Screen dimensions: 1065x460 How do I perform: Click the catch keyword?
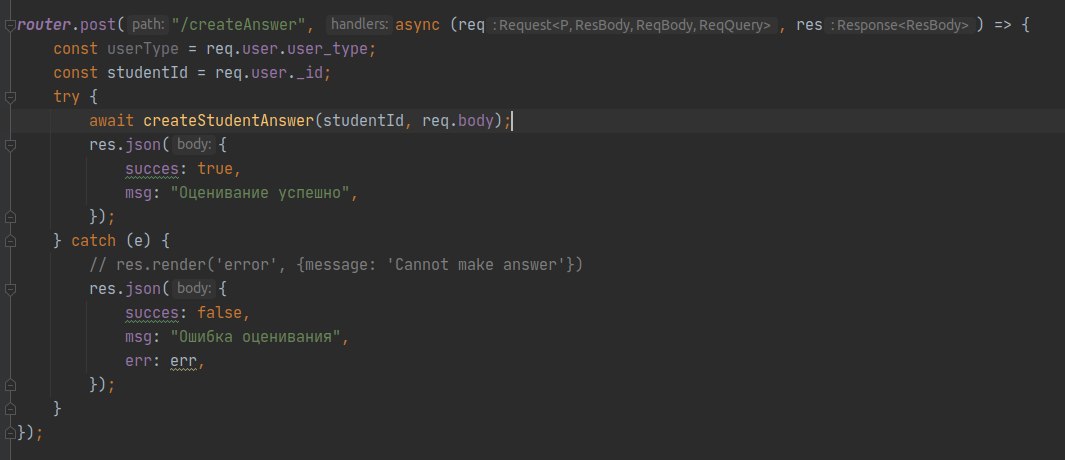pyautogui.click(x=94, y=241)
